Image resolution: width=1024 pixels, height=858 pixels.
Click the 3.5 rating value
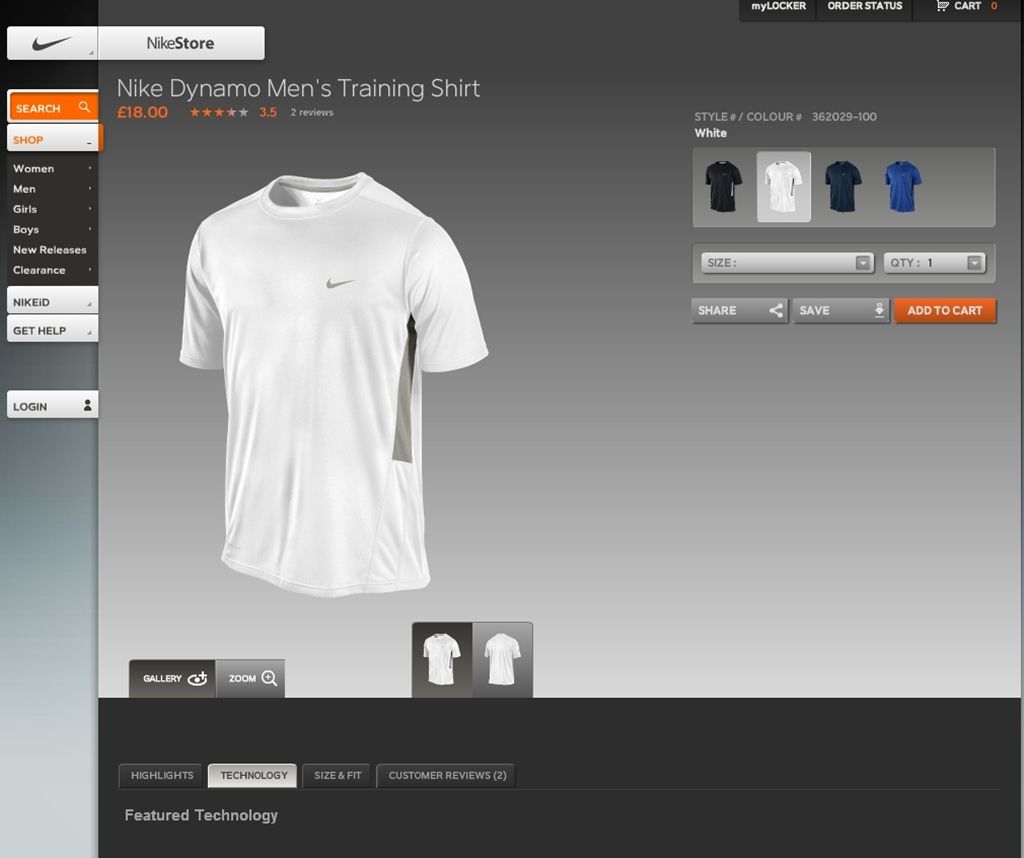(268, 112)
